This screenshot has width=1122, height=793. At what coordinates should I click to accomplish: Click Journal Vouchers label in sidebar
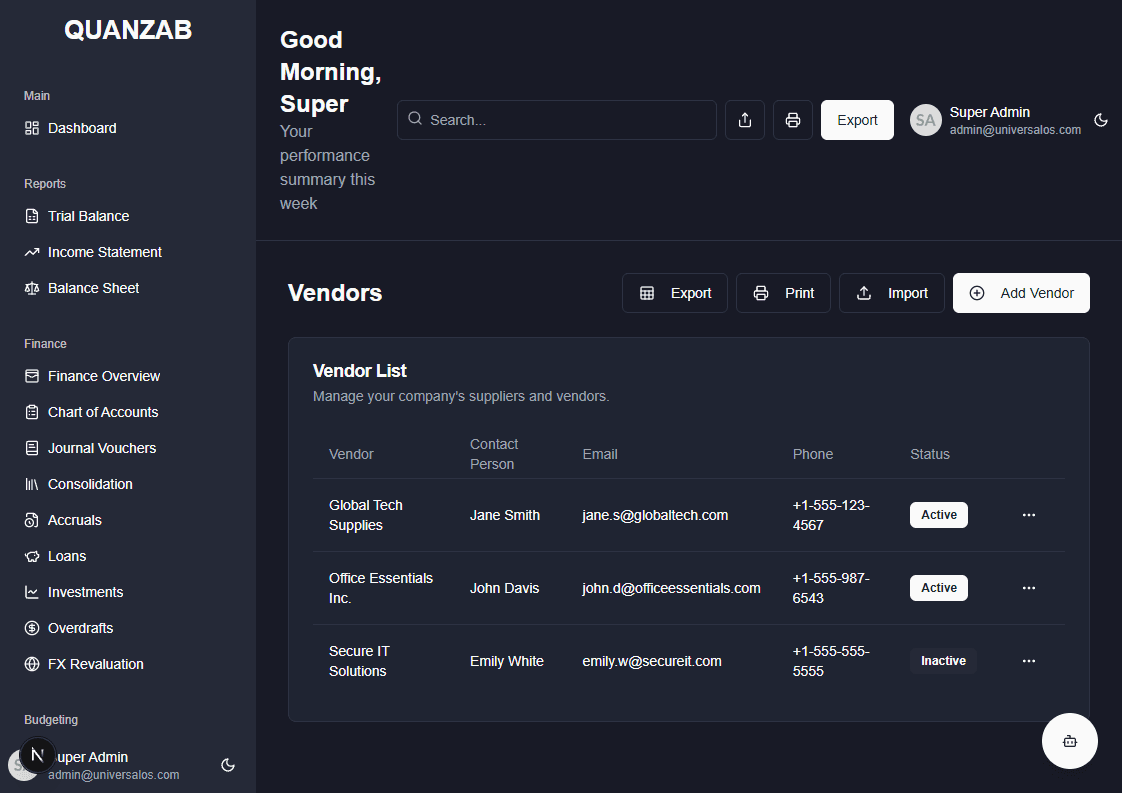[x=102, y=448]
